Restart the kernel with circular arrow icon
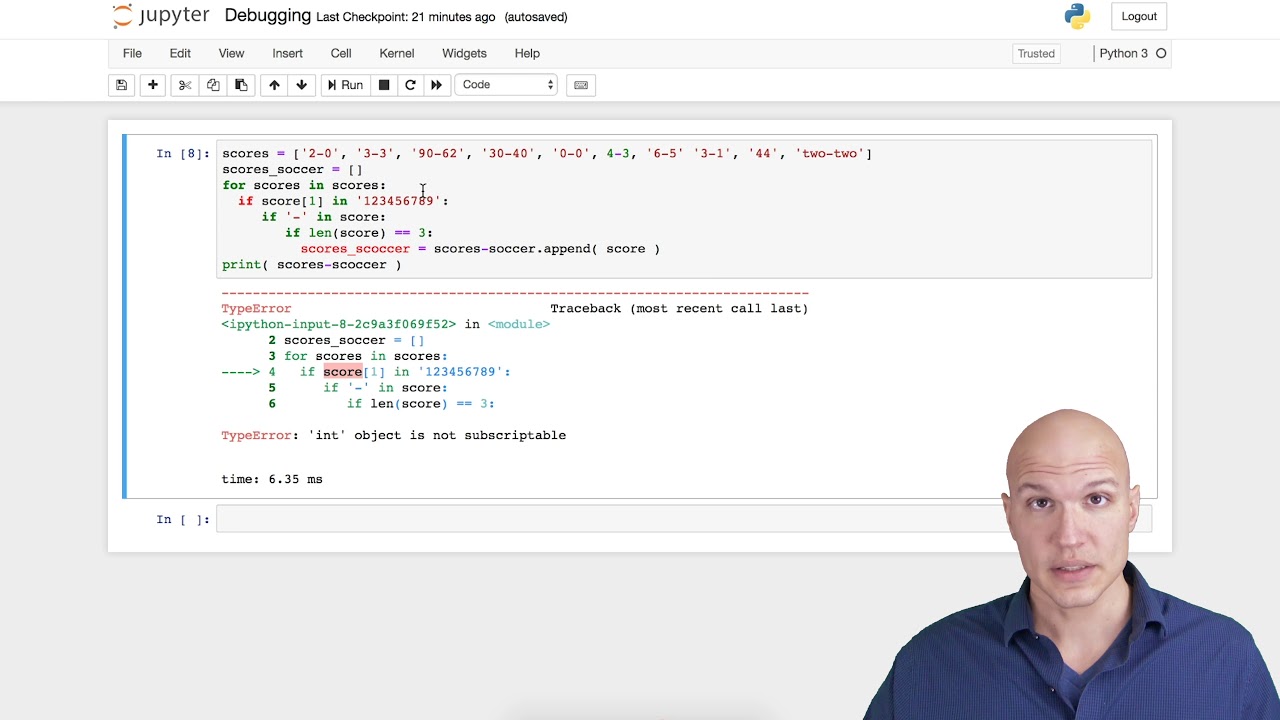Screen dimensions: 1280x720 click(410, 85)
